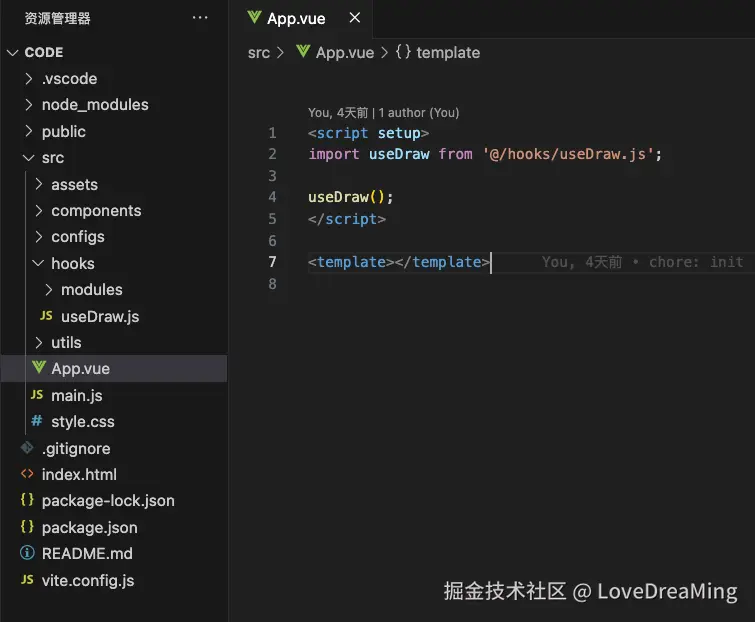The height and width of the screenshot is (622, 755).
Task: Click the Vue logo icon in editor tab
Action: (254, 18)
